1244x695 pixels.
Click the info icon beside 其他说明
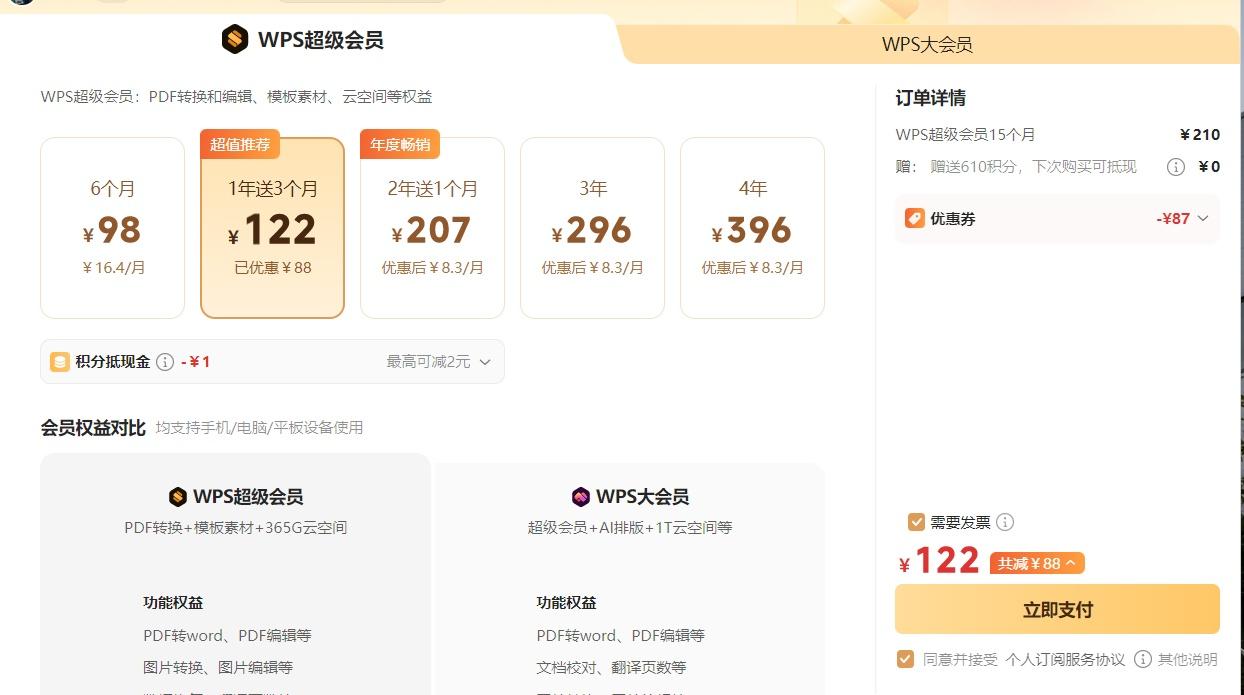click(x=1143, y=659)
